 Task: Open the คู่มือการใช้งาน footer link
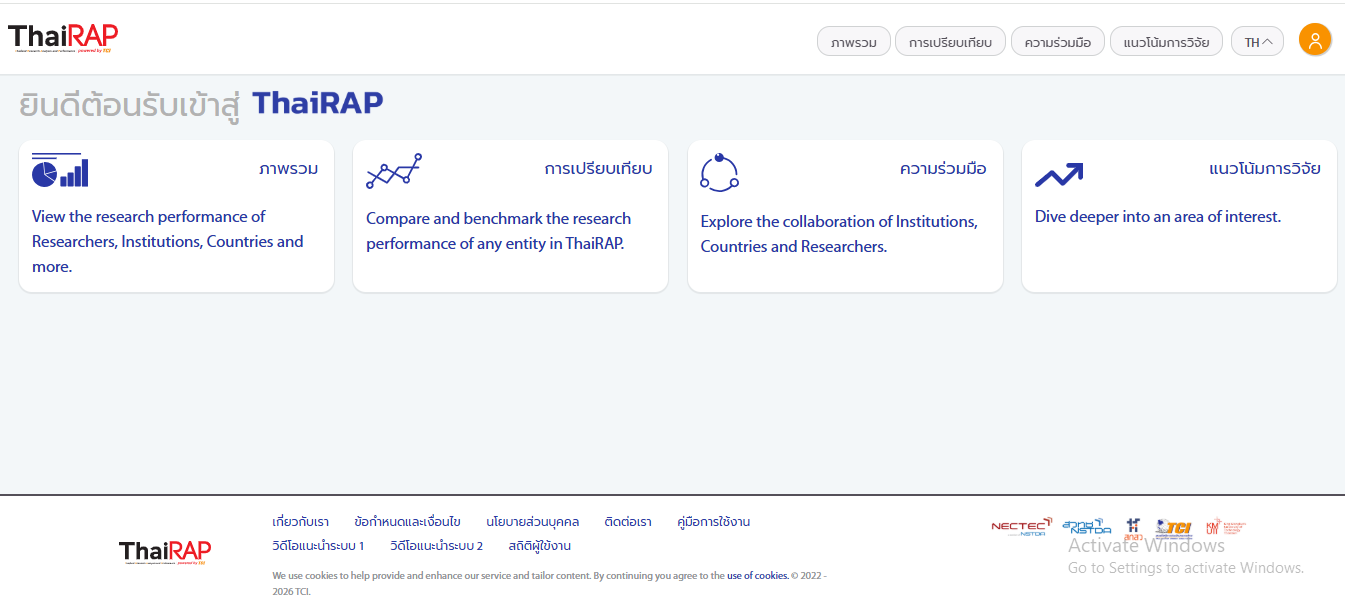pos(713,522)
